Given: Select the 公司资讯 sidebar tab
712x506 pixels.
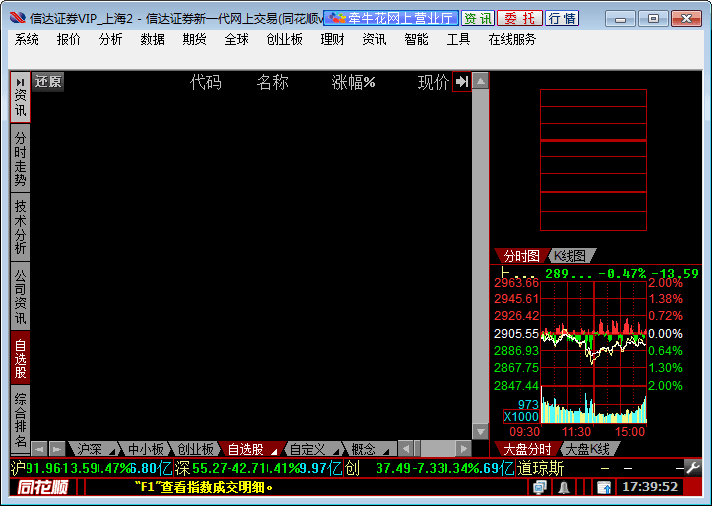Looking at the screenshot, I should click(20, 296).
